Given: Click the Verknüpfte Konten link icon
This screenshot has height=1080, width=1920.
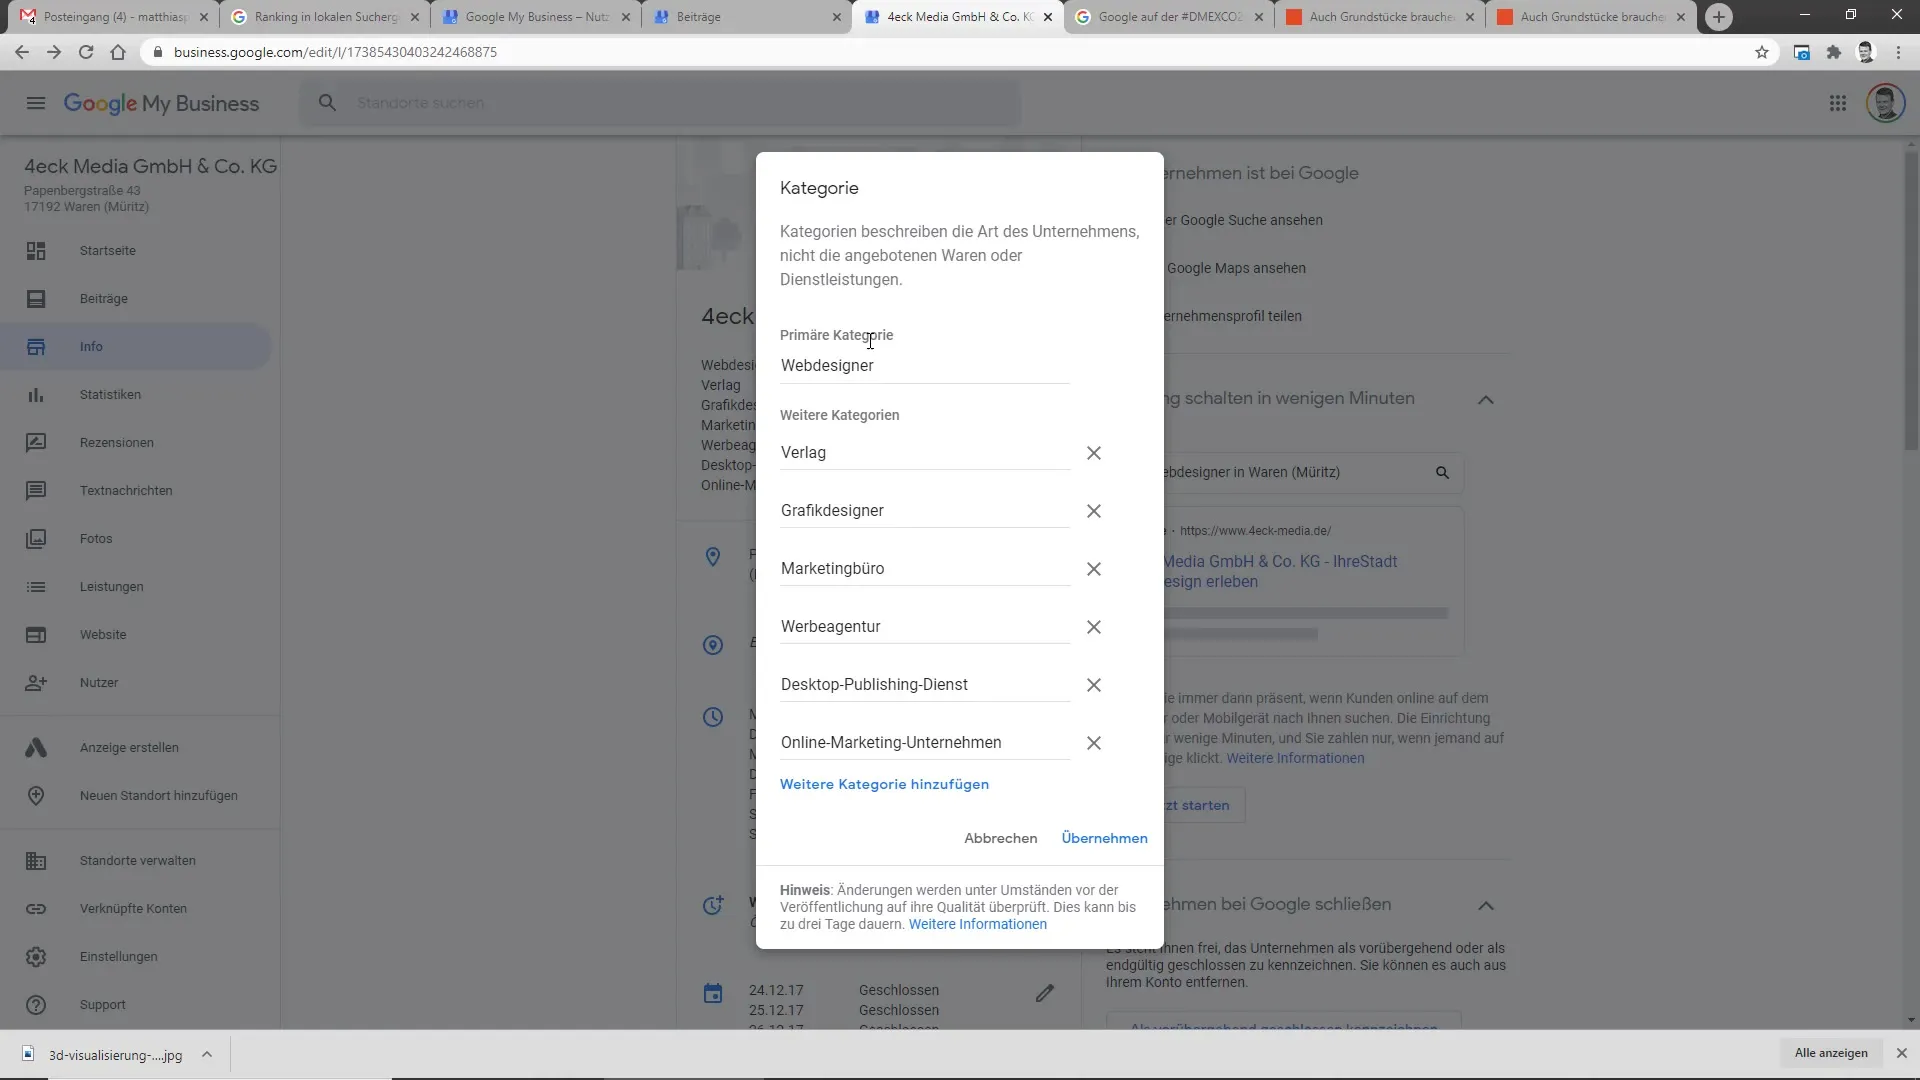Looking at the screenshot, I should pyautogui.click(x=36, y=909).
